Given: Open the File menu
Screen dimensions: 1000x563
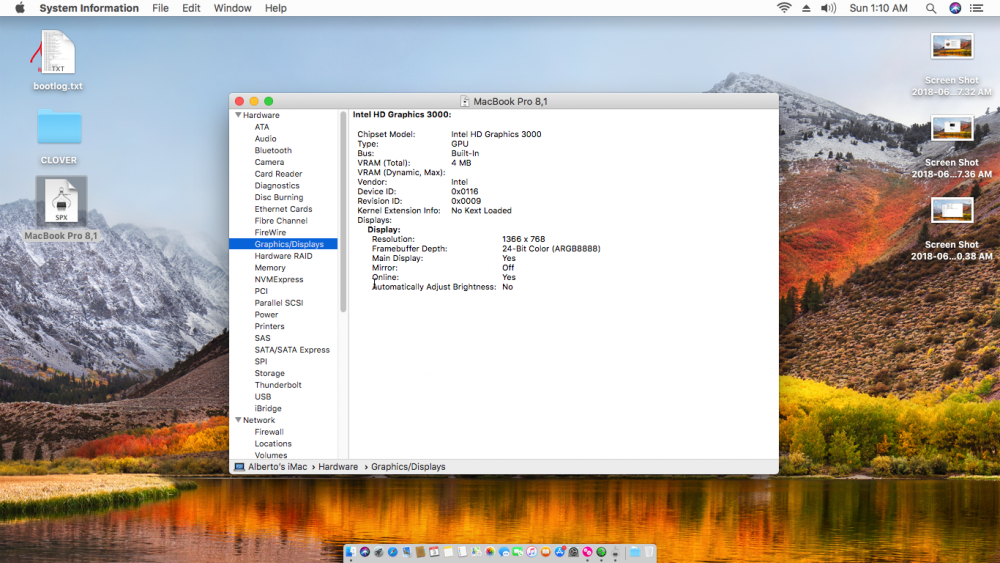Looking at the screenshot, I should [160, 8].
